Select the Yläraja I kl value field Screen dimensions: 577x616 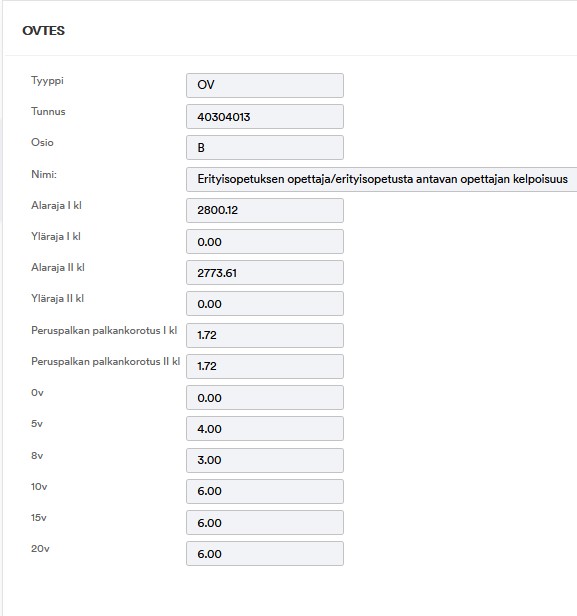(265, 241)
